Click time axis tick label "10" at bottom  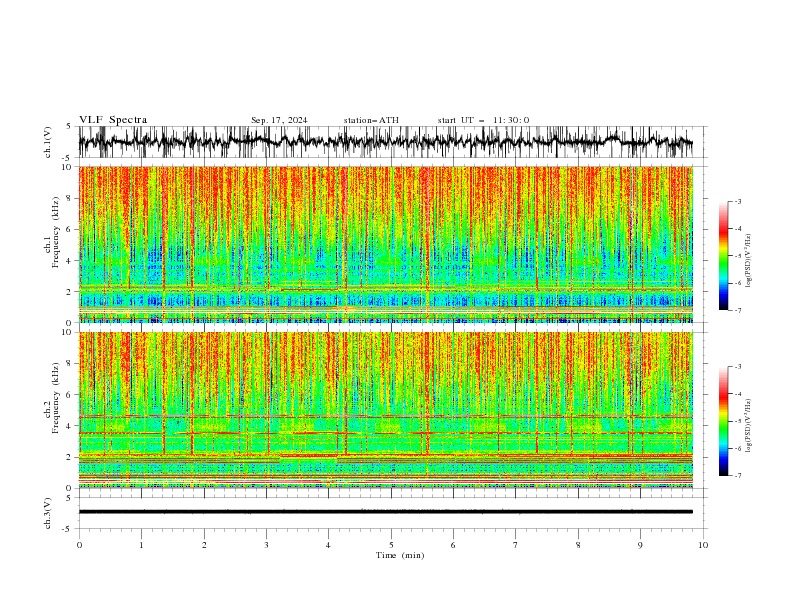pos(703,545)
